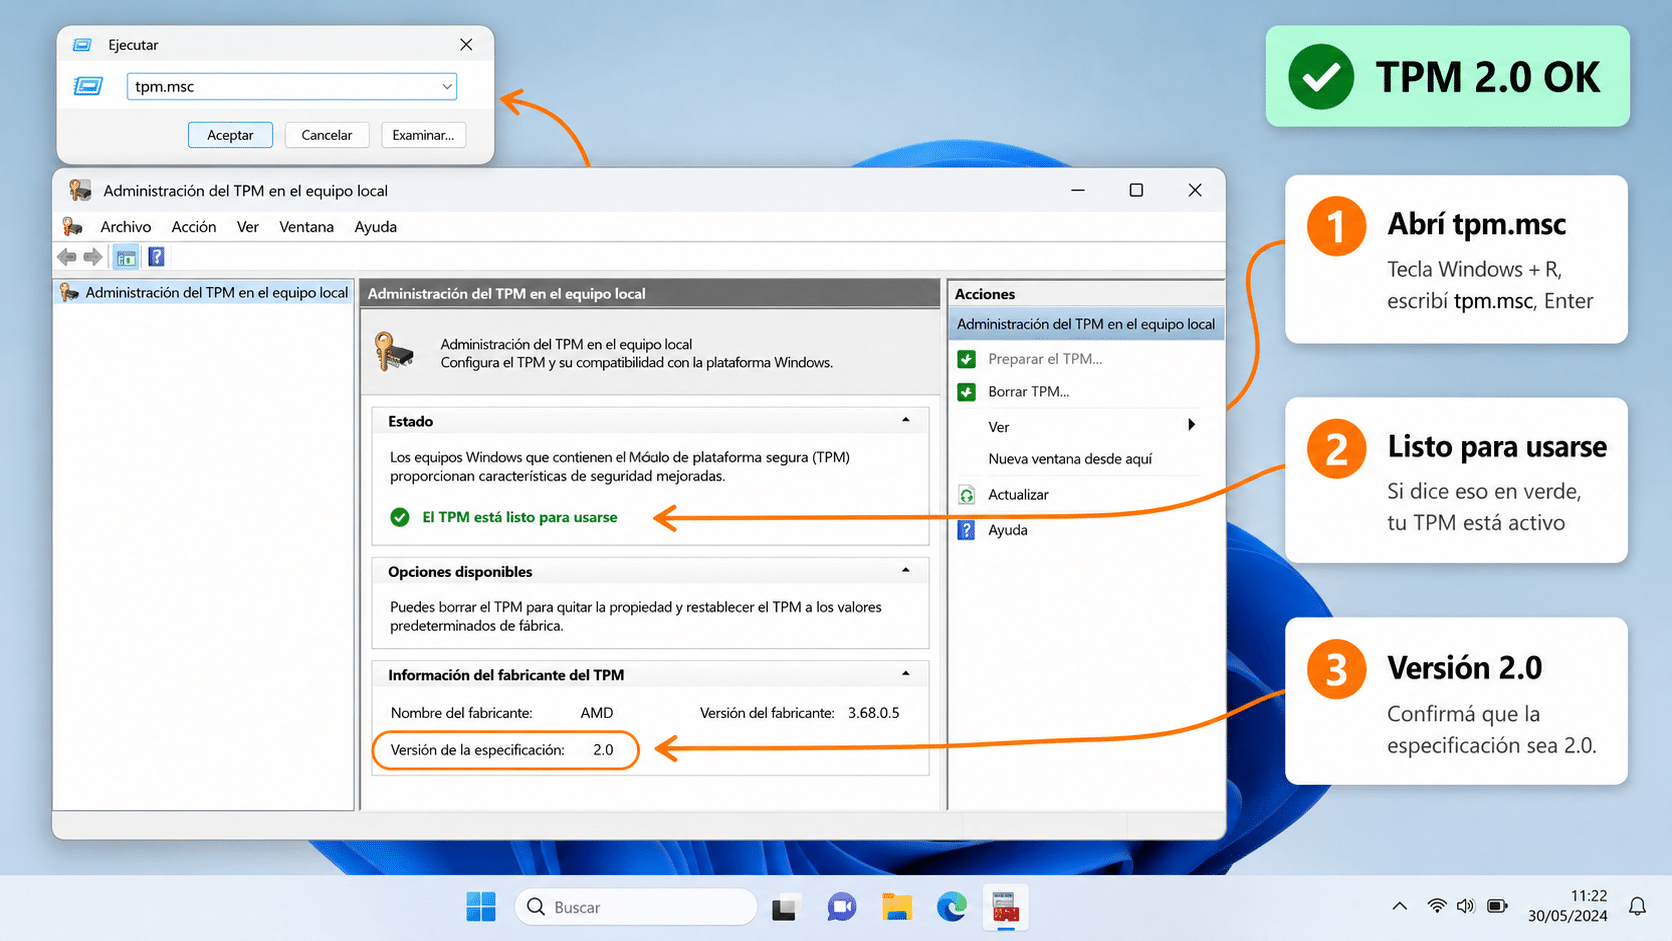Screen dimensions: 1672x941
Task: Click the TPM icon beside the Archivo menu
Action: (x=72, y=227)
